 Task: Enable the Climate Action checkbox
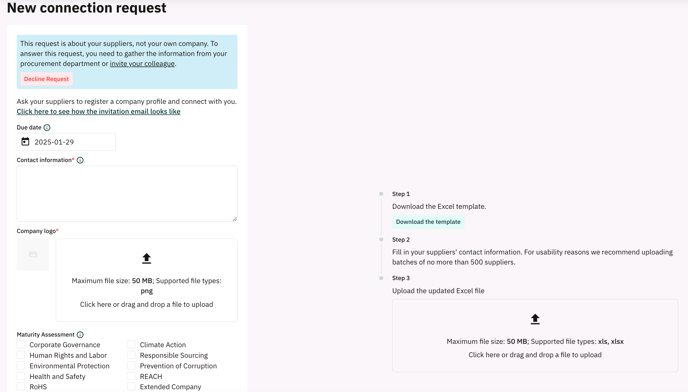(131, 344)
